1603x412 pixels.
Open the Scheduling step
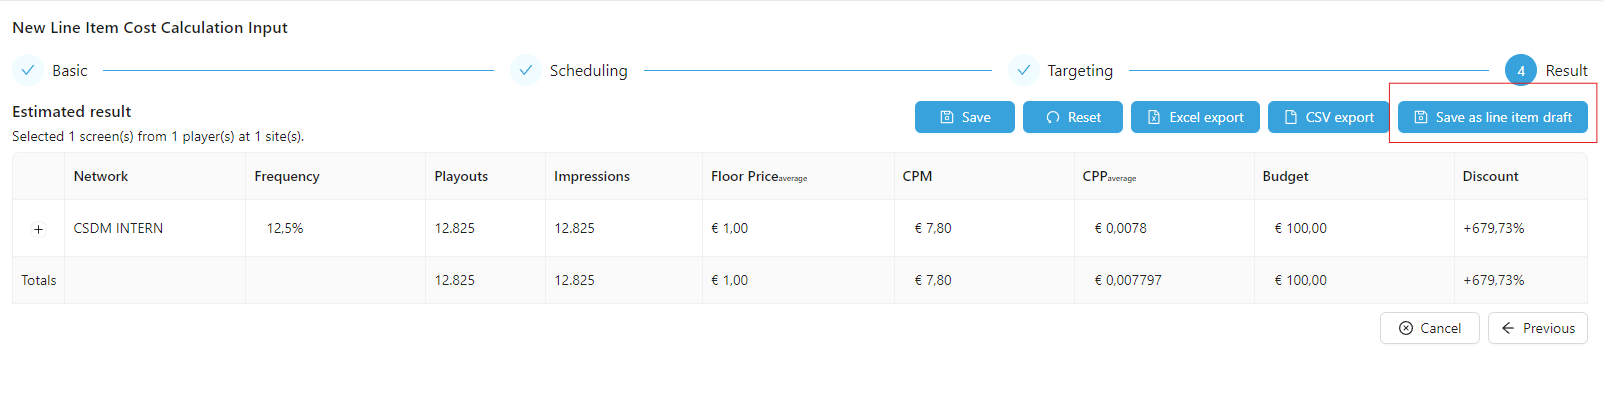click(588, 71)
